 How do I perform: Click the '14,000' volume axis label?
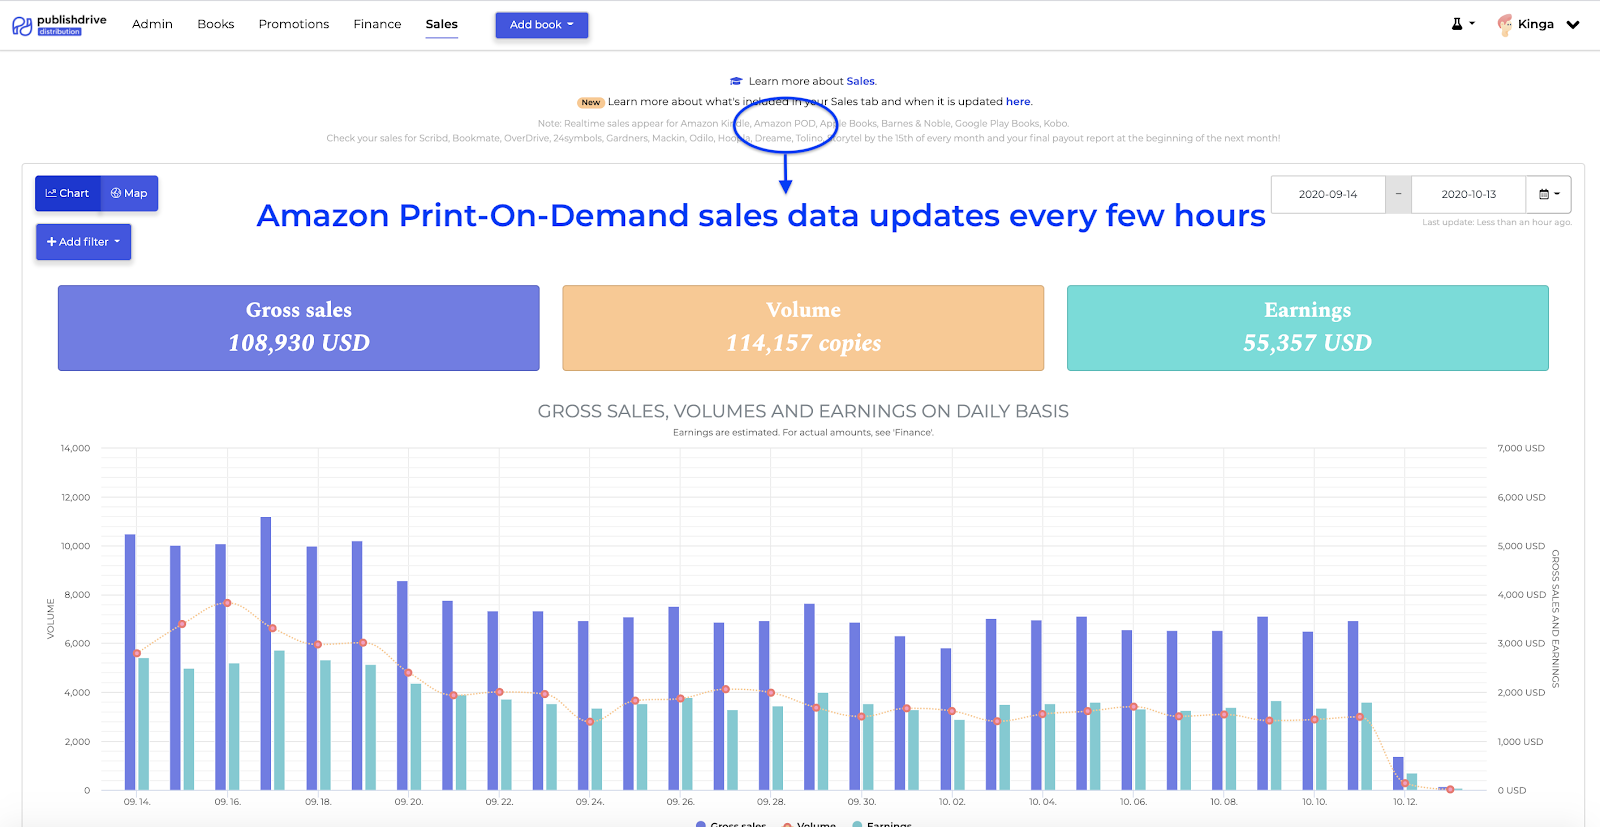coord(75,448)
